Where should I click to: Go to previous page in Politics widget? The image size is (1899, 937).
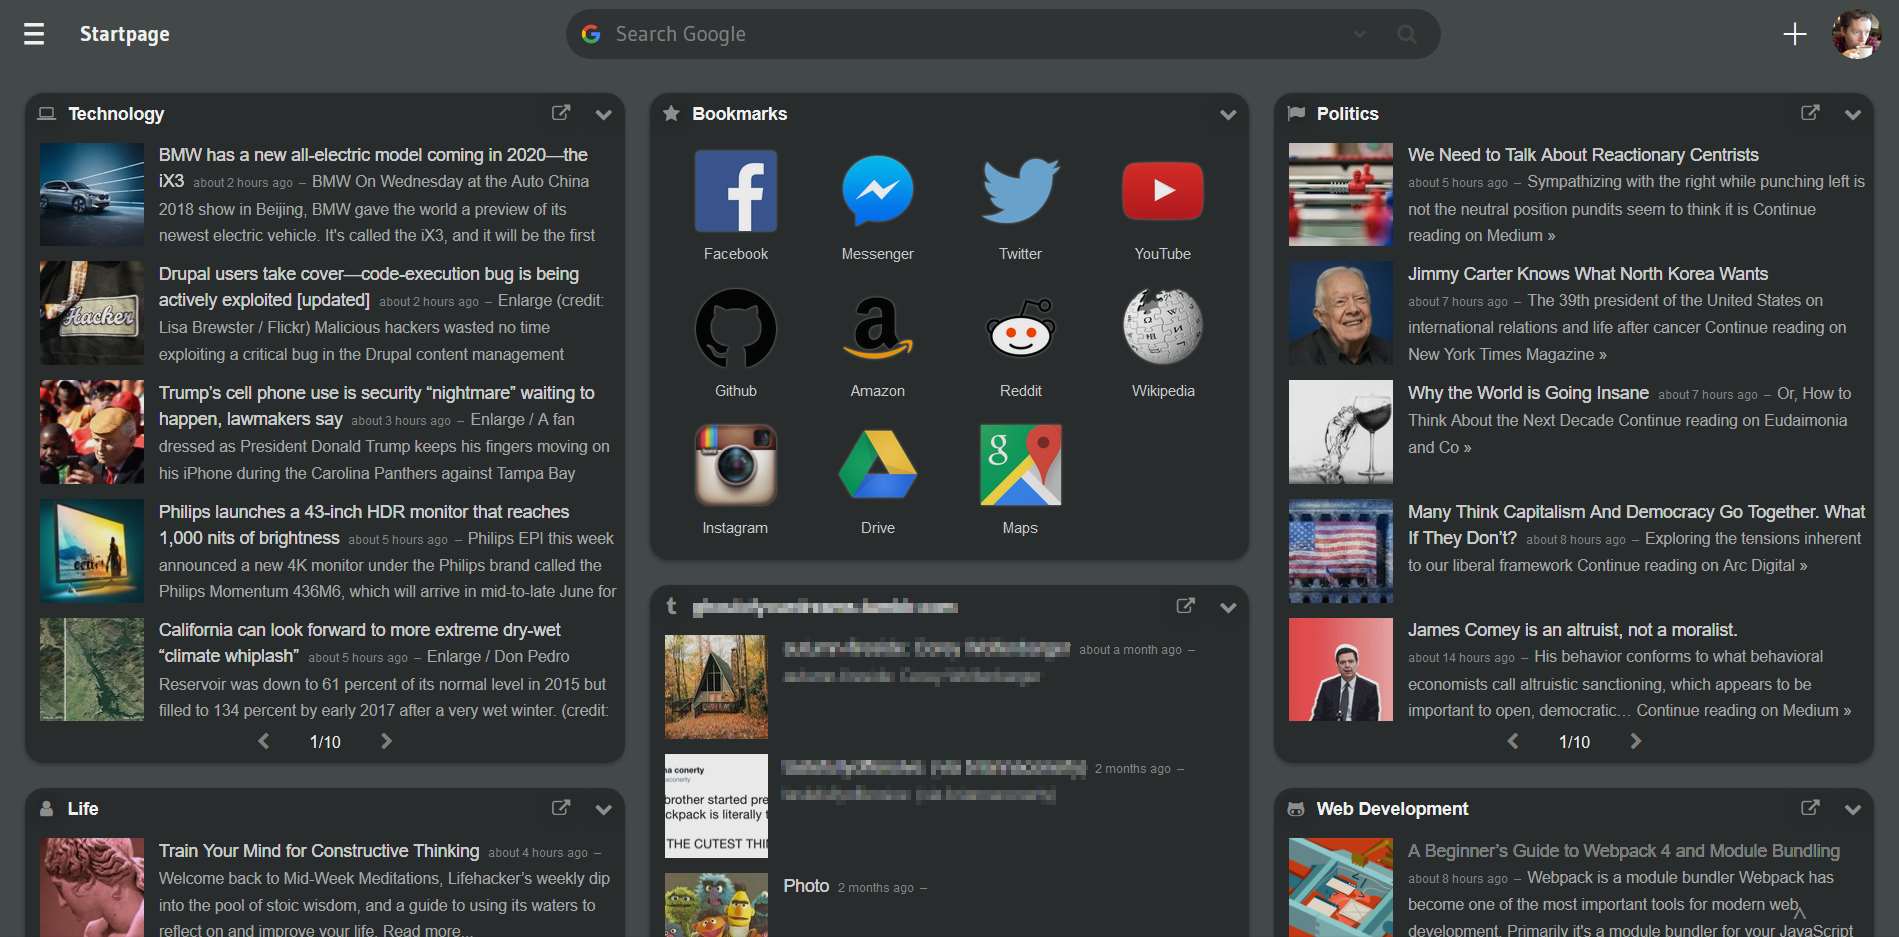coord(1513,741)
